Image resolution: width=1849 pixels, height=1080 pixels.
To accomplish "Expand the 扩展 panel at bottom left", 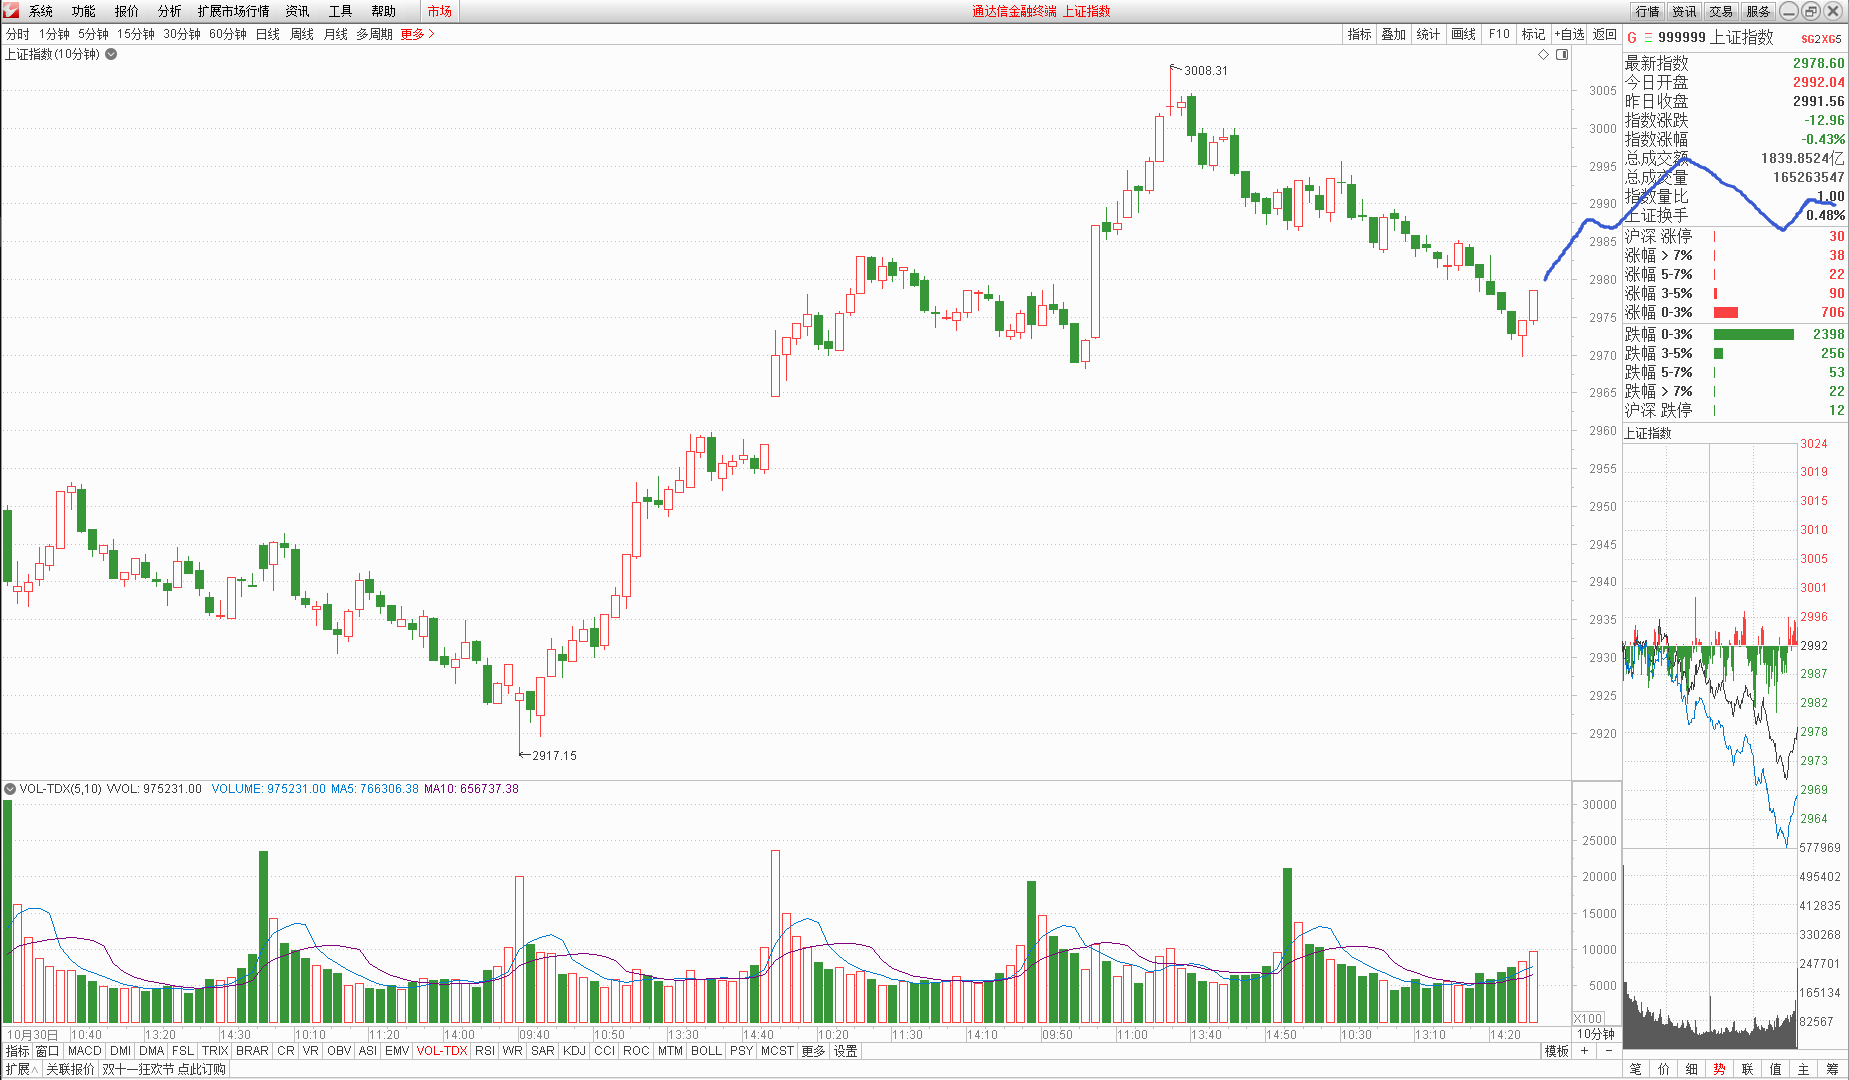I will (20, 1069).
